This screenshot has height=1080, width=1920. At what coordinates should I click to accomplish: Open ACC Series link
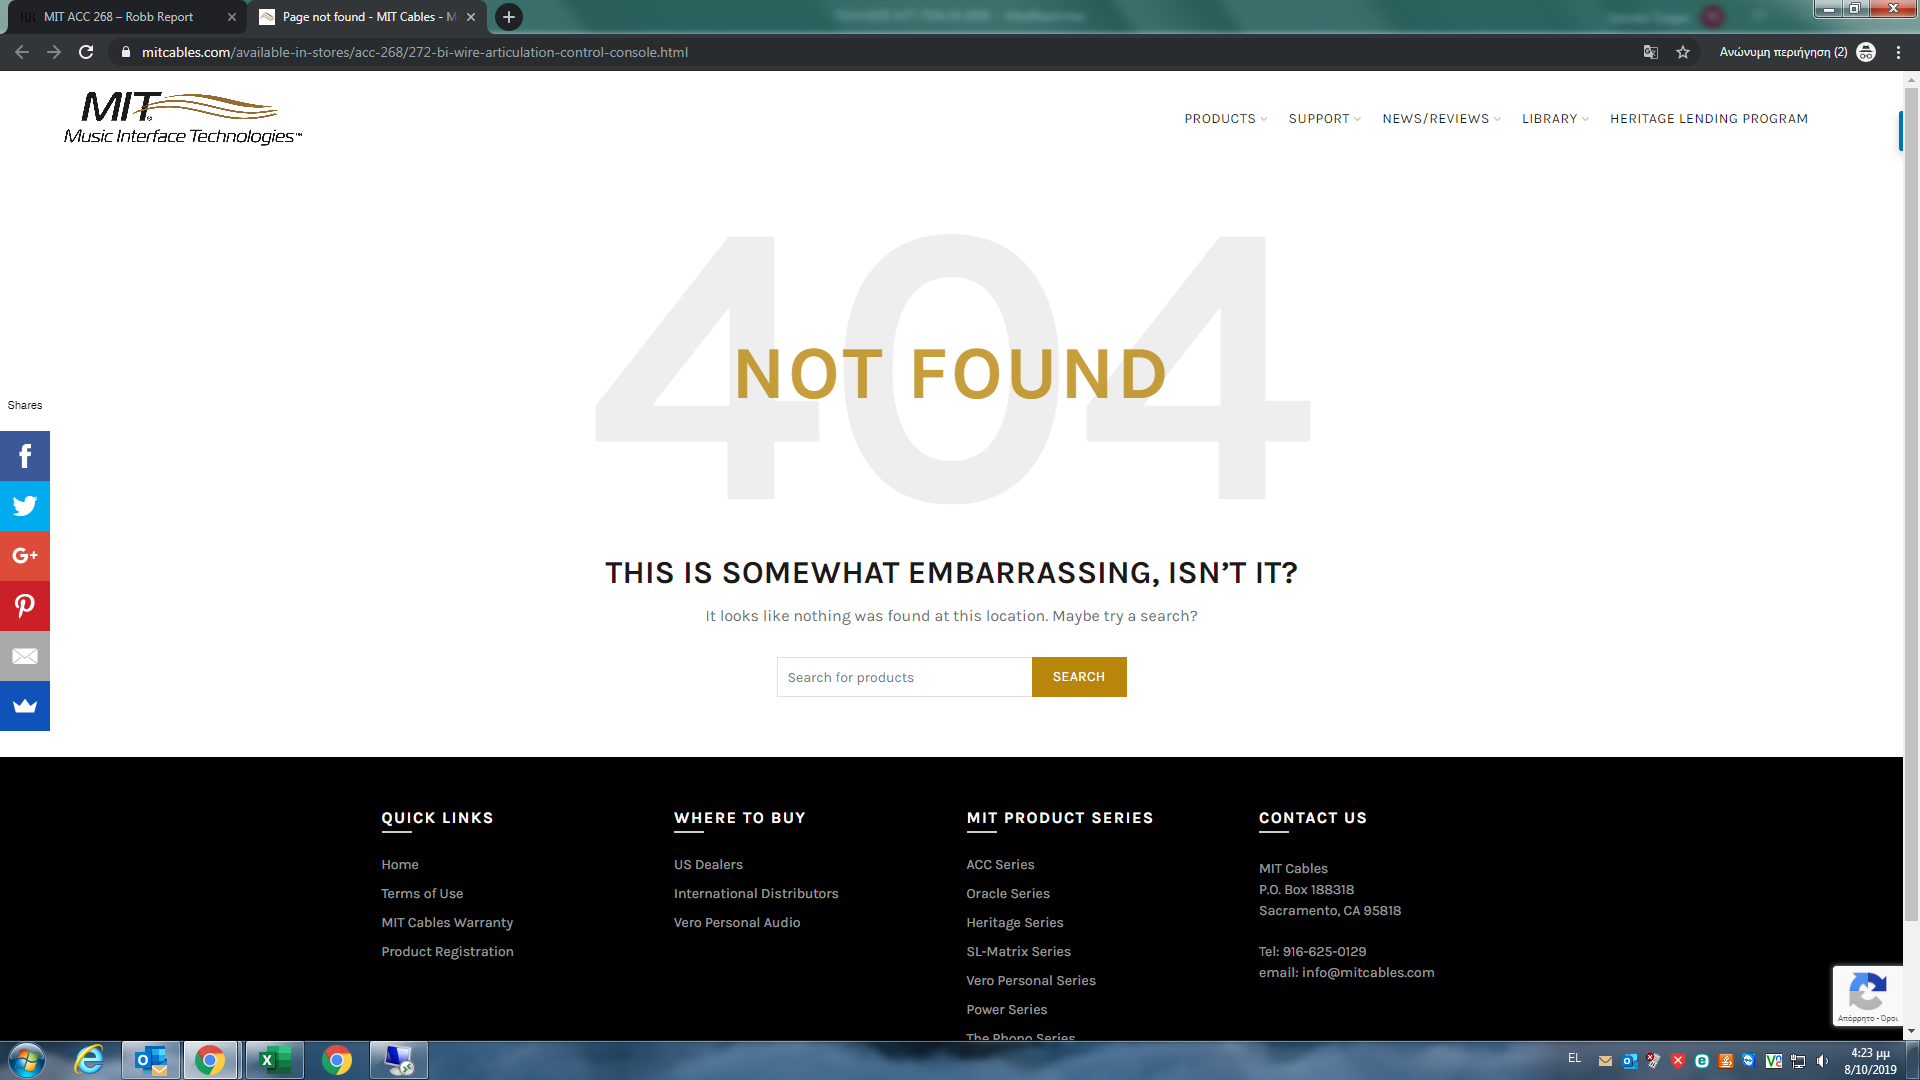(x=1000, y=865)
